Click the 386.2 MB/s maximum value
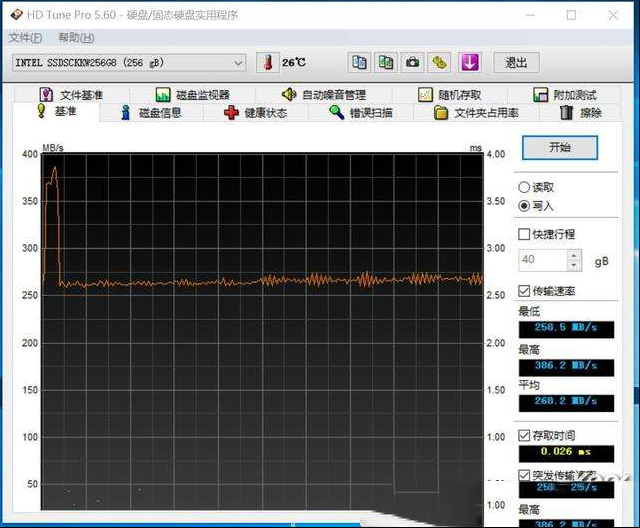 pos(566,367)
